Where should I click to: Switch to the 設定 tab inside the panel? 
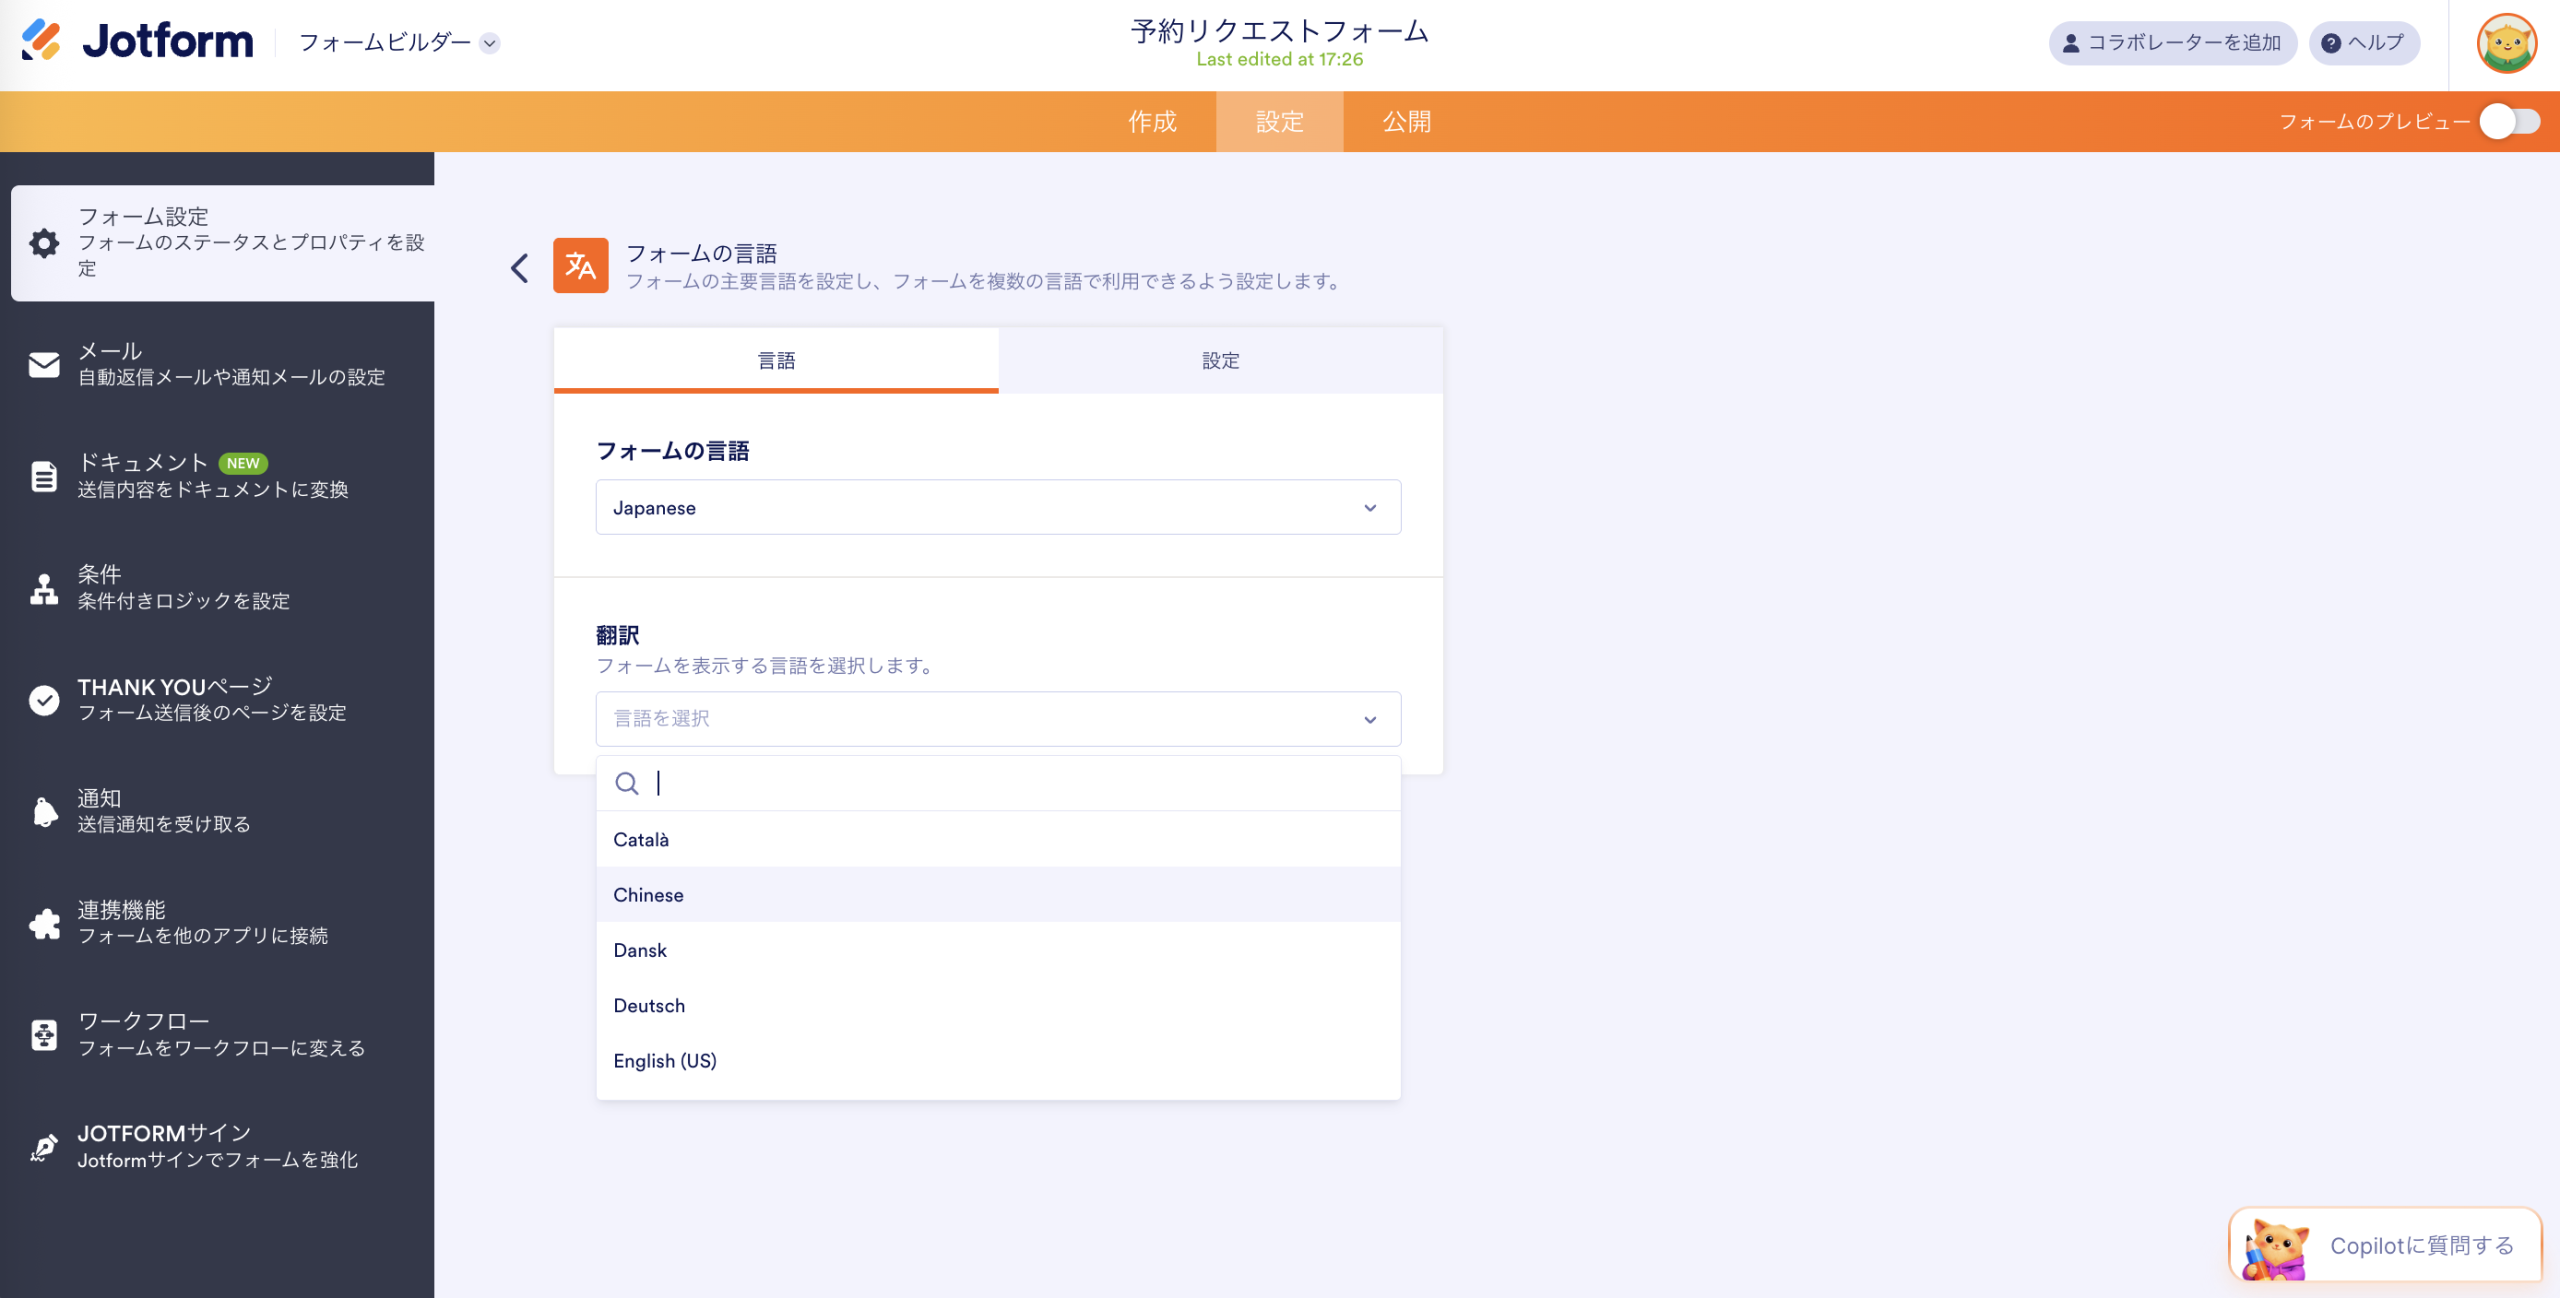coord(1220,360)
